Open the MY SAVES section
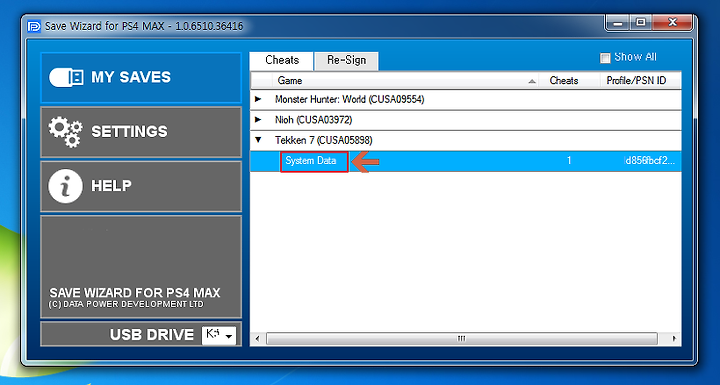This screenshot has width=720, height=385. 141,78
